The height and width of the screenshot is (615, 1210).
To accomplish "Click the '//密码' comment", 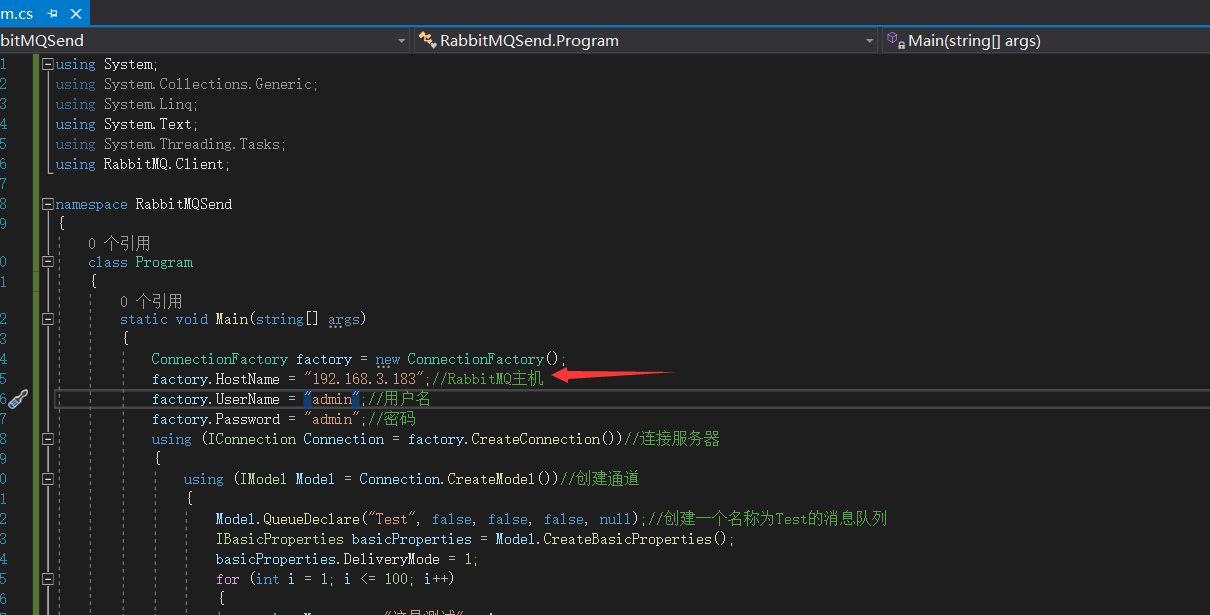I will point(391,419).
